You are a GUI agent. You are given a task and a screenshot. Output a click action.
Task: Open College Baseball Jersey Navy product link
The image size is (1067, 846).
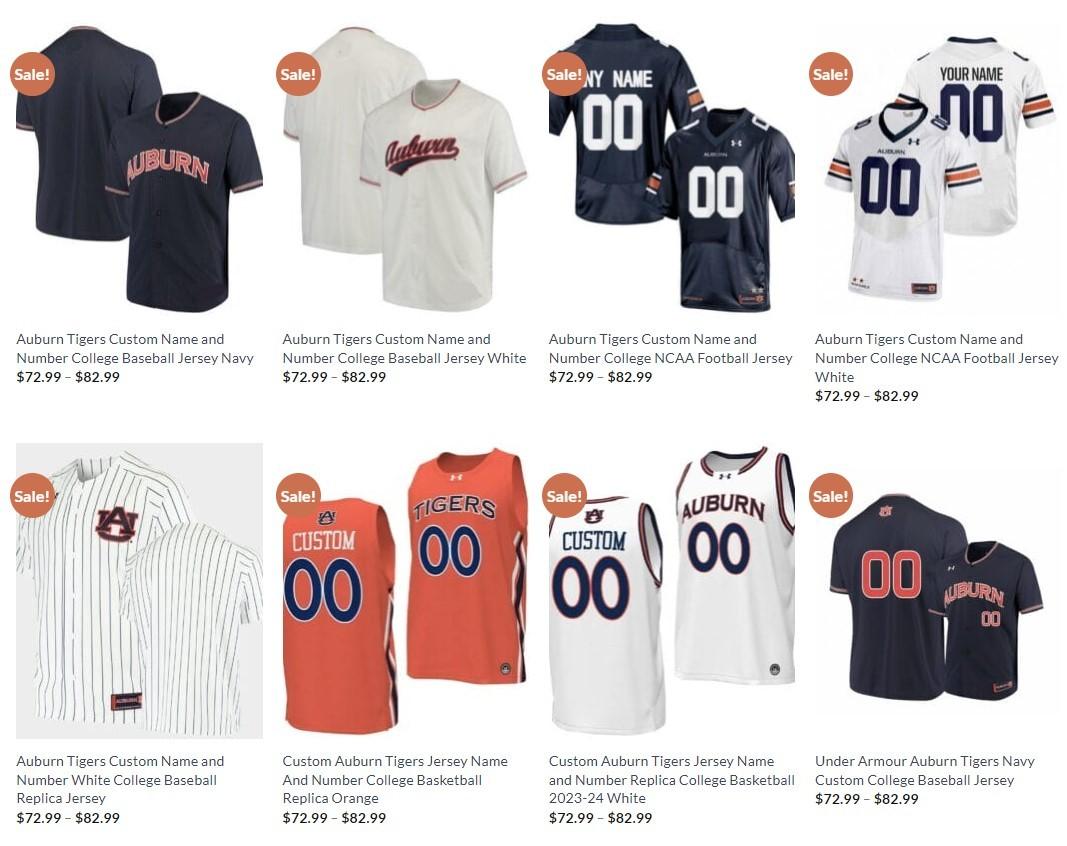(x=135, y=348)
